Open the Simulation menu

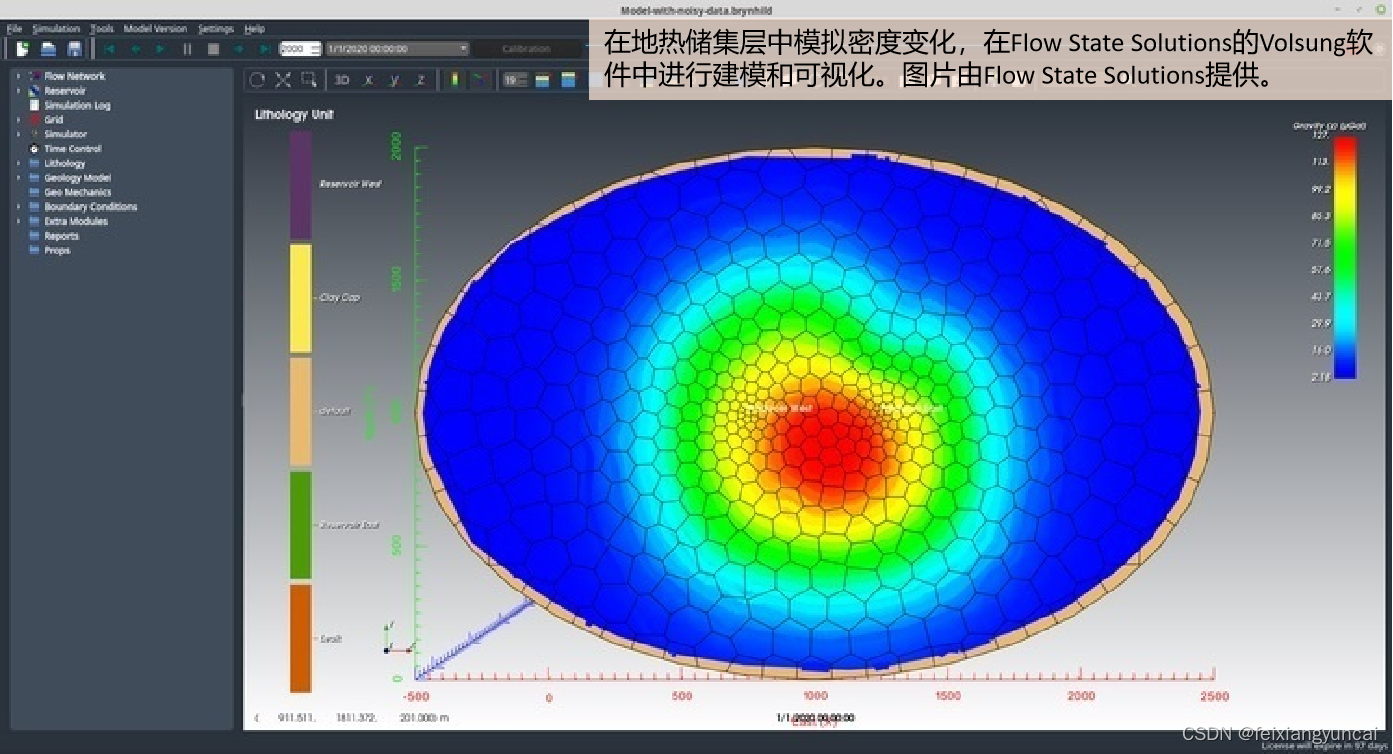[55, 29]
